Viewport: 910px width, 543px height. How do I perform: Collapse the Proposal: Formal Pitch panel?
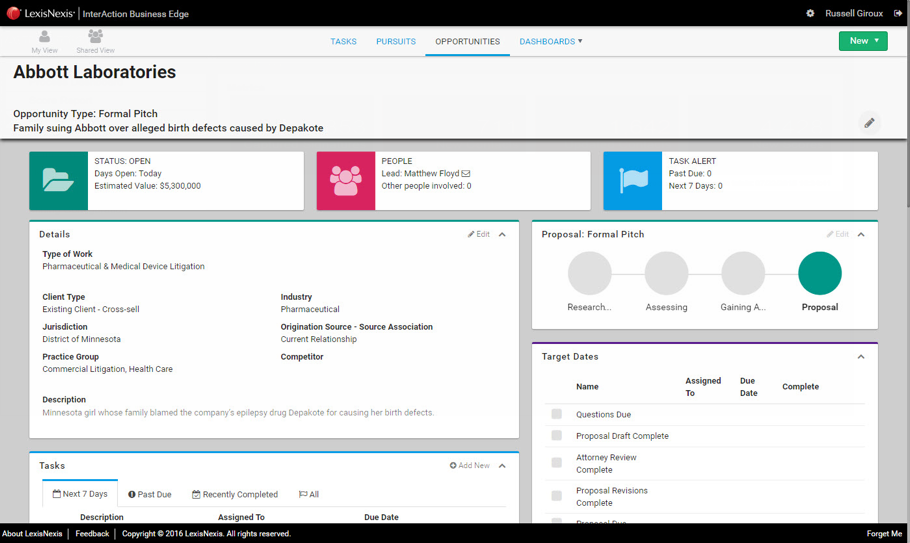861,234
